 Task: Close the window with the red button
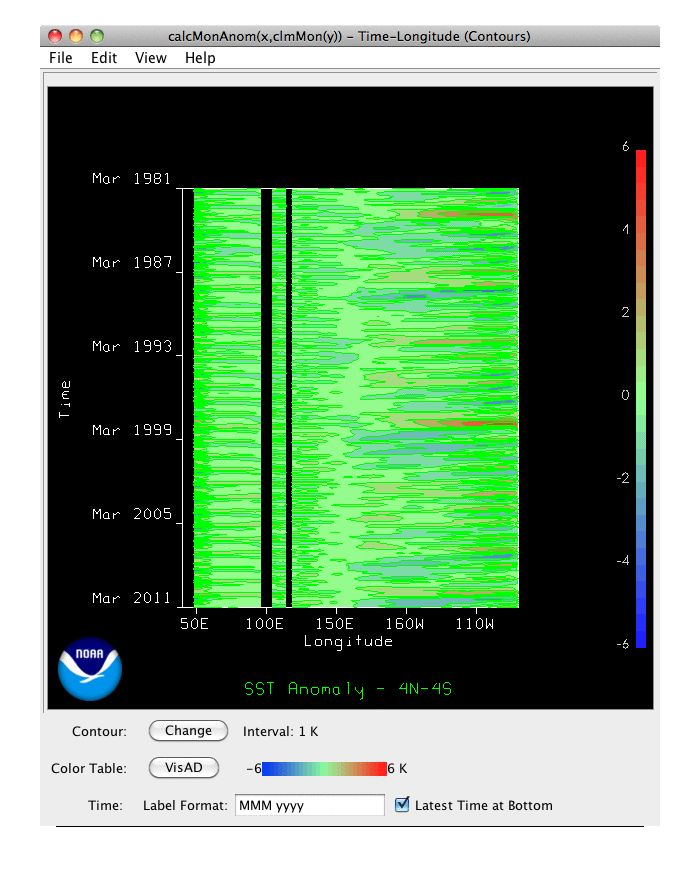55,36
